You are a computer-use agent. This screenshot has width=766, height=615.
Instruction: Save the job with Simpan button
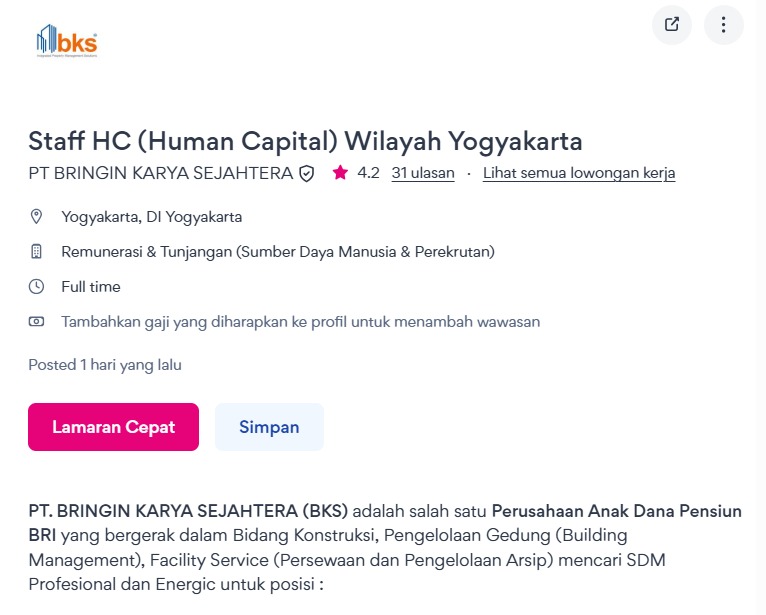point(269,427)
